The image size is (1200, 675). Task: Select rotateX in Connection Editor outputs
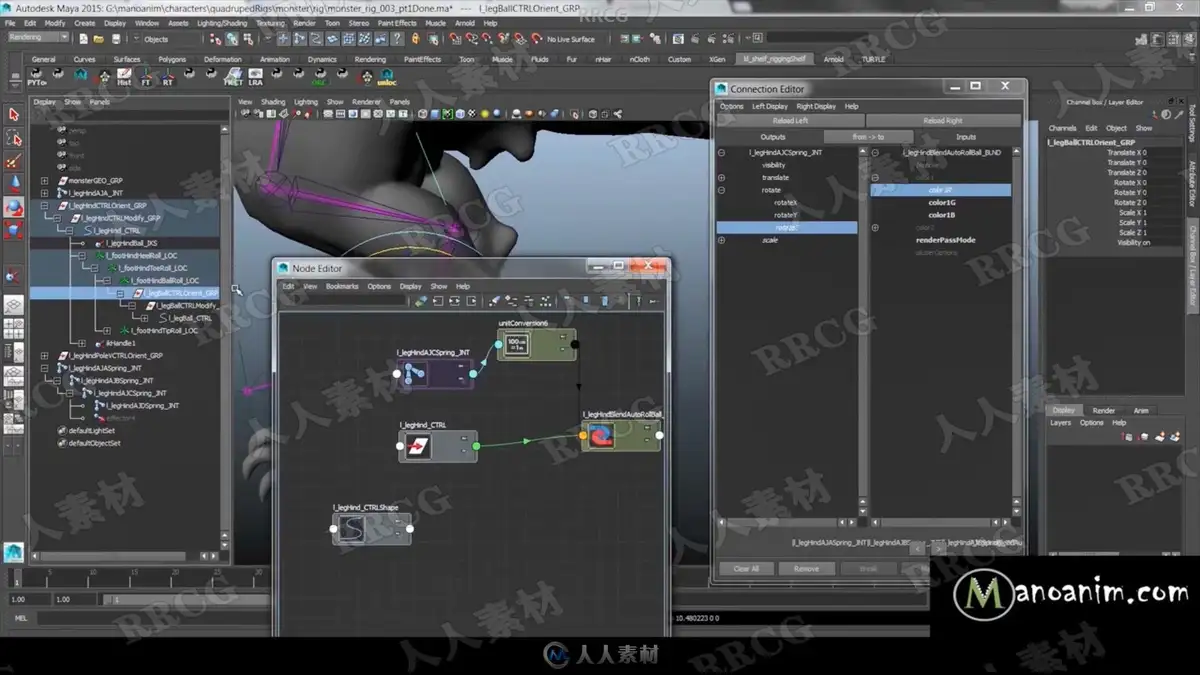point(786,203)
